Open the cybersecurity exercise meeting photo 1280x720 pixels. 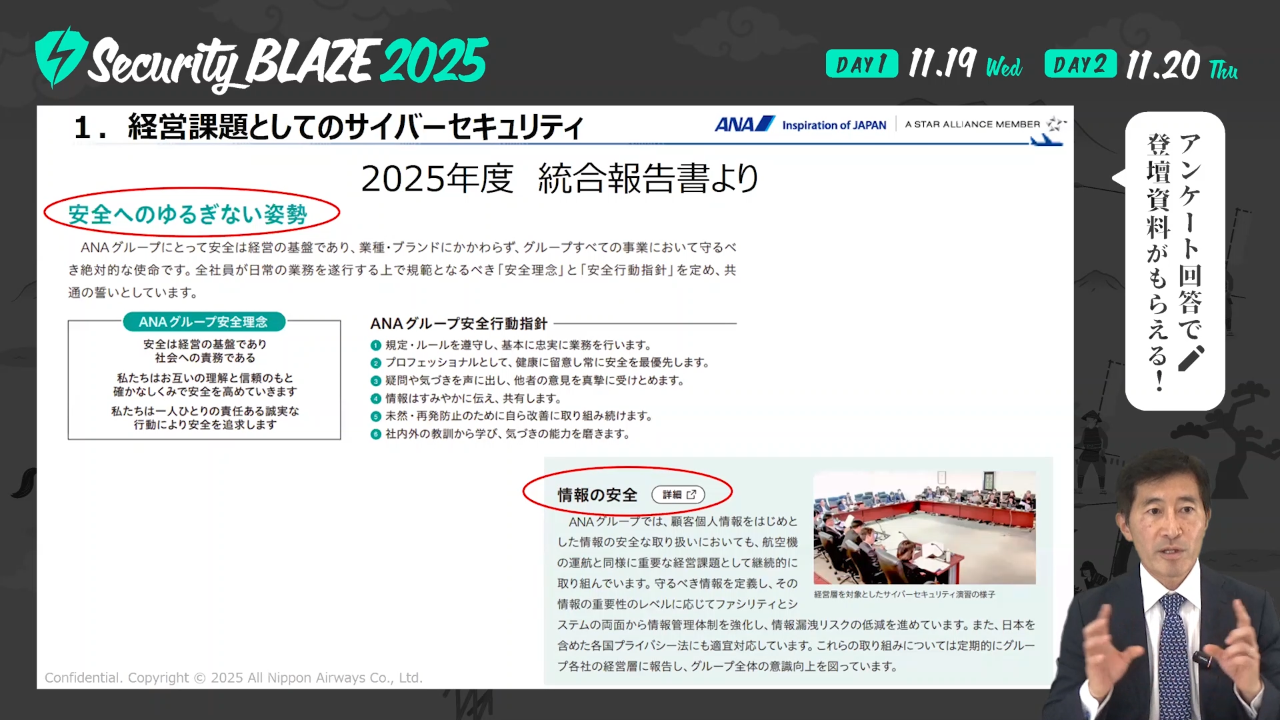click(924, 528)
